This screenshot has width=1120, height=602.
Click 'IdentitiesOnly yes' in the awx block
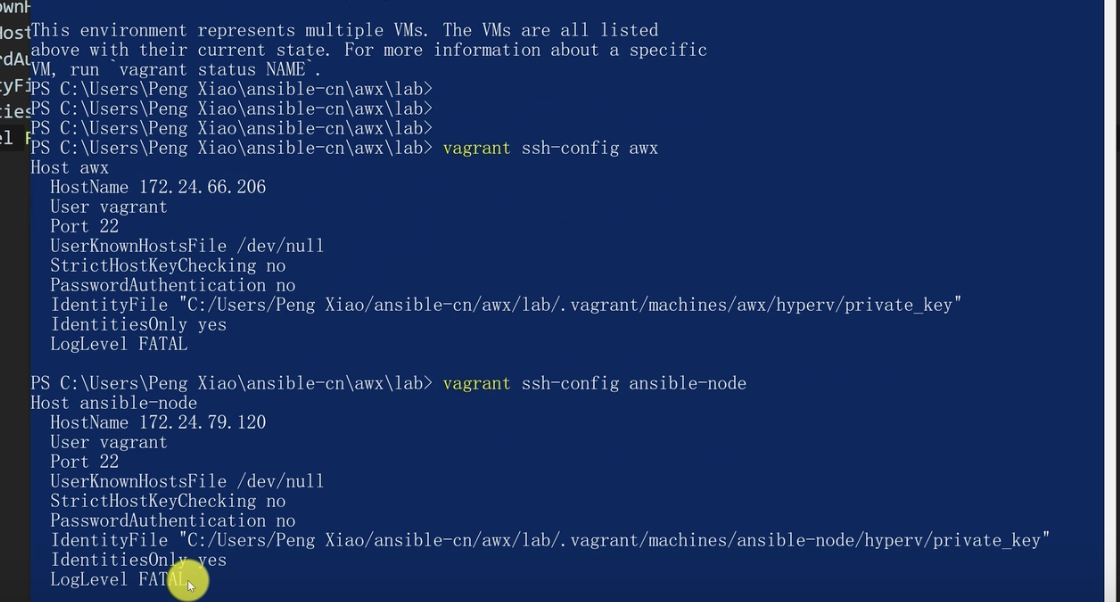coord(138,325)
